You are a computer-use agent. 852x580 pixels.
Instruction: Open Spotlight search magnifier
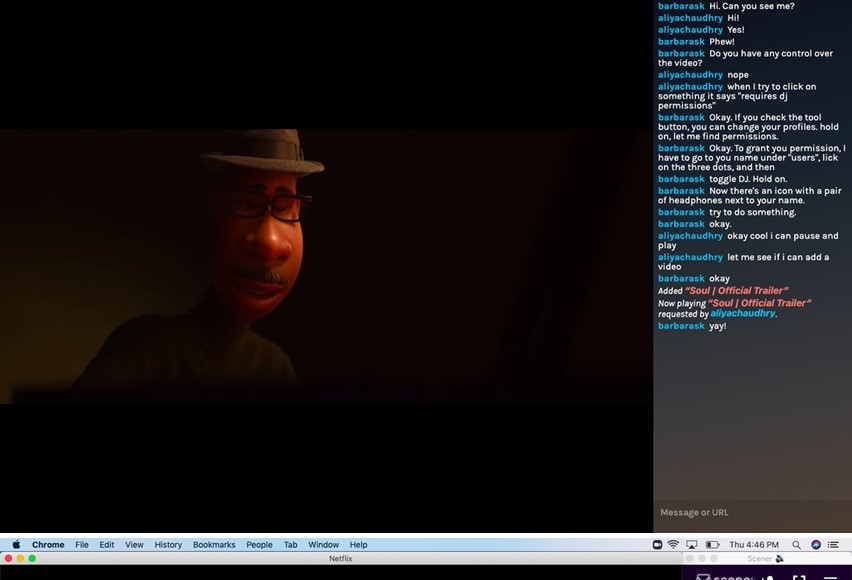(796, 544)
